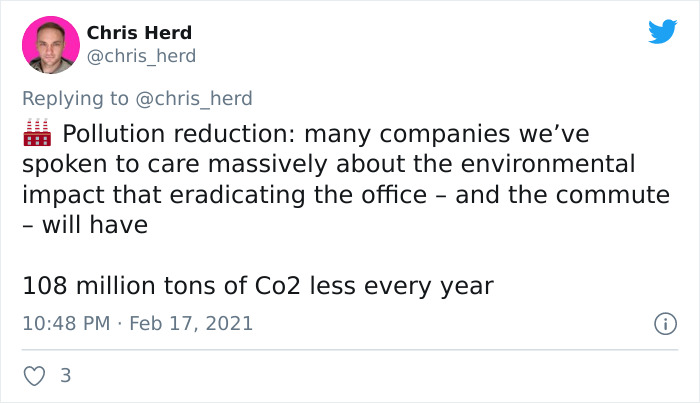Click the @chris_herd handle below the name
This screenshot has width=700, height=403.
coord(141,56)
